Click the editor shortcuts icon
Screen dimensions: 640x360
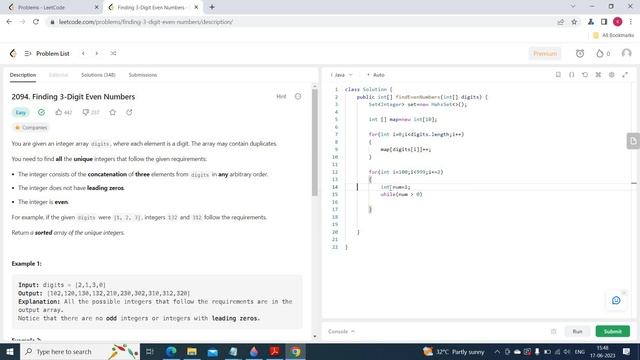(598, 75)
